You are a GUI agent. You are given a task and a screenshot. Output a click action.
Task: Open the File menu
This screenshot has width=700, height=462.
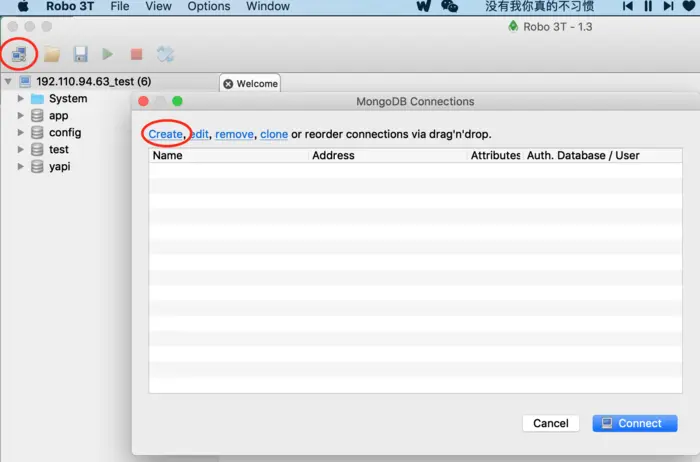(120, 6)
